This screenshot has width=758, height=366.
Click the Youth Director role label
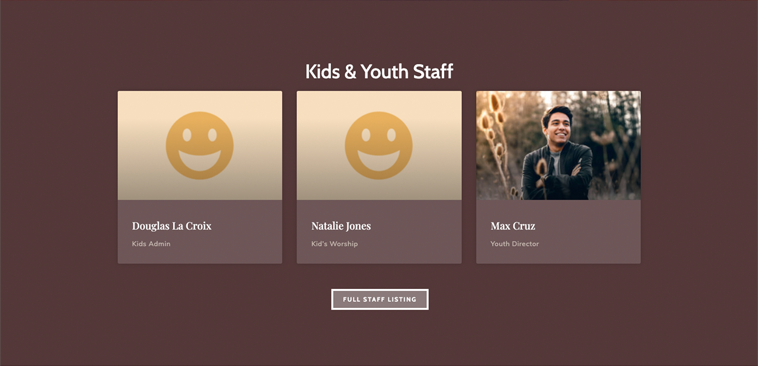(x=515, y=244)
